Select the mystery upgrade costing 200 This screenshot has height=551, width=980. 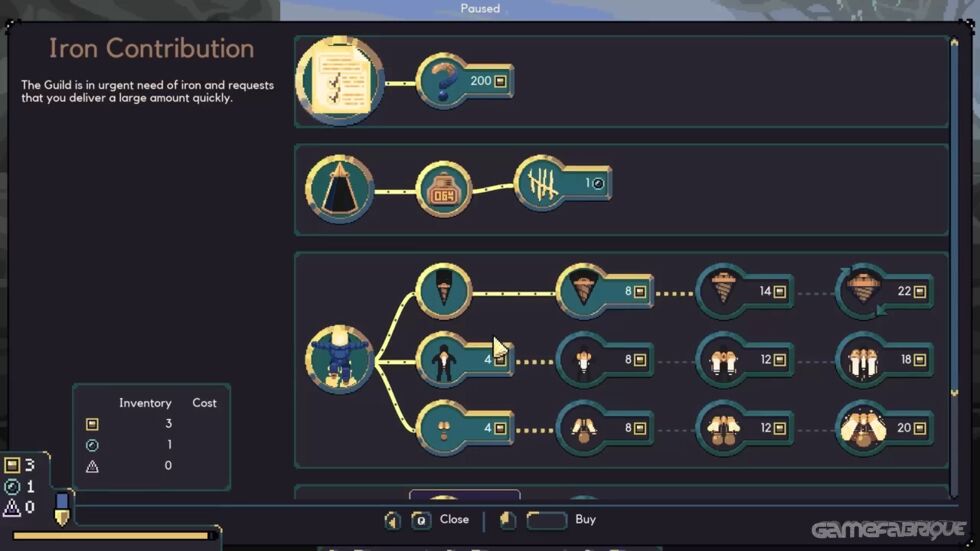point(464,81)
